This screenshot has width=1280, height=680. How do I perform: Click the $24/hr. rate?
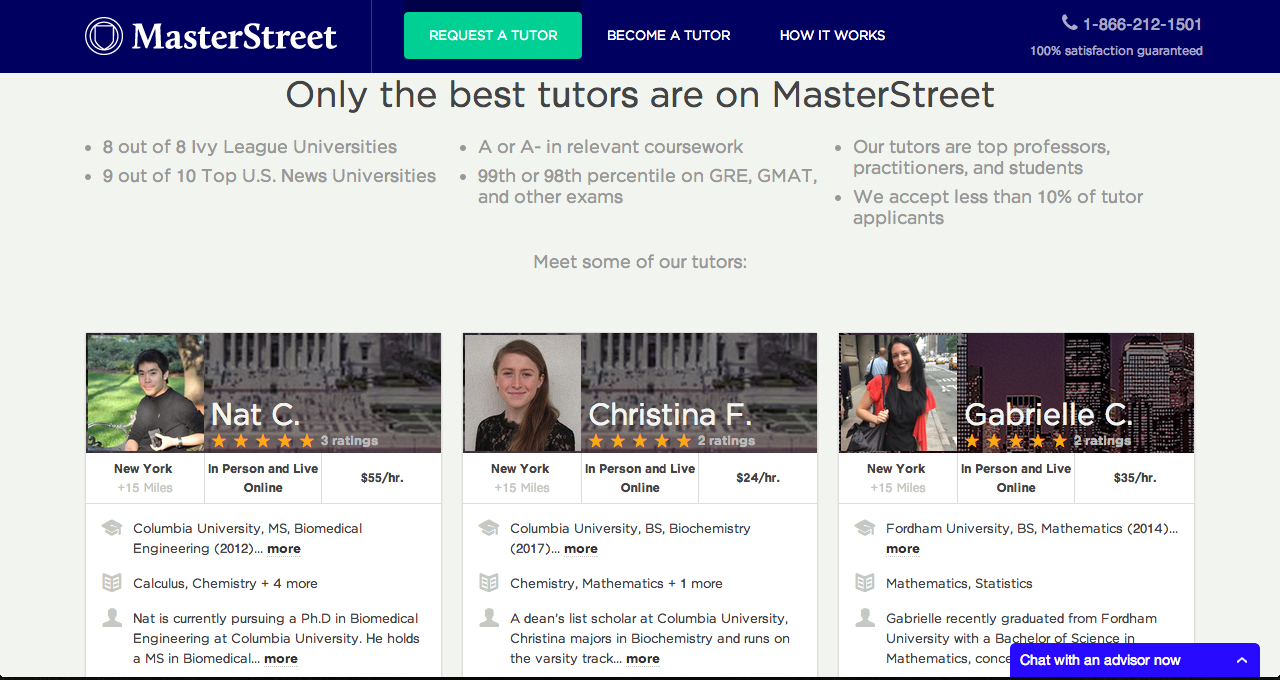758,478
